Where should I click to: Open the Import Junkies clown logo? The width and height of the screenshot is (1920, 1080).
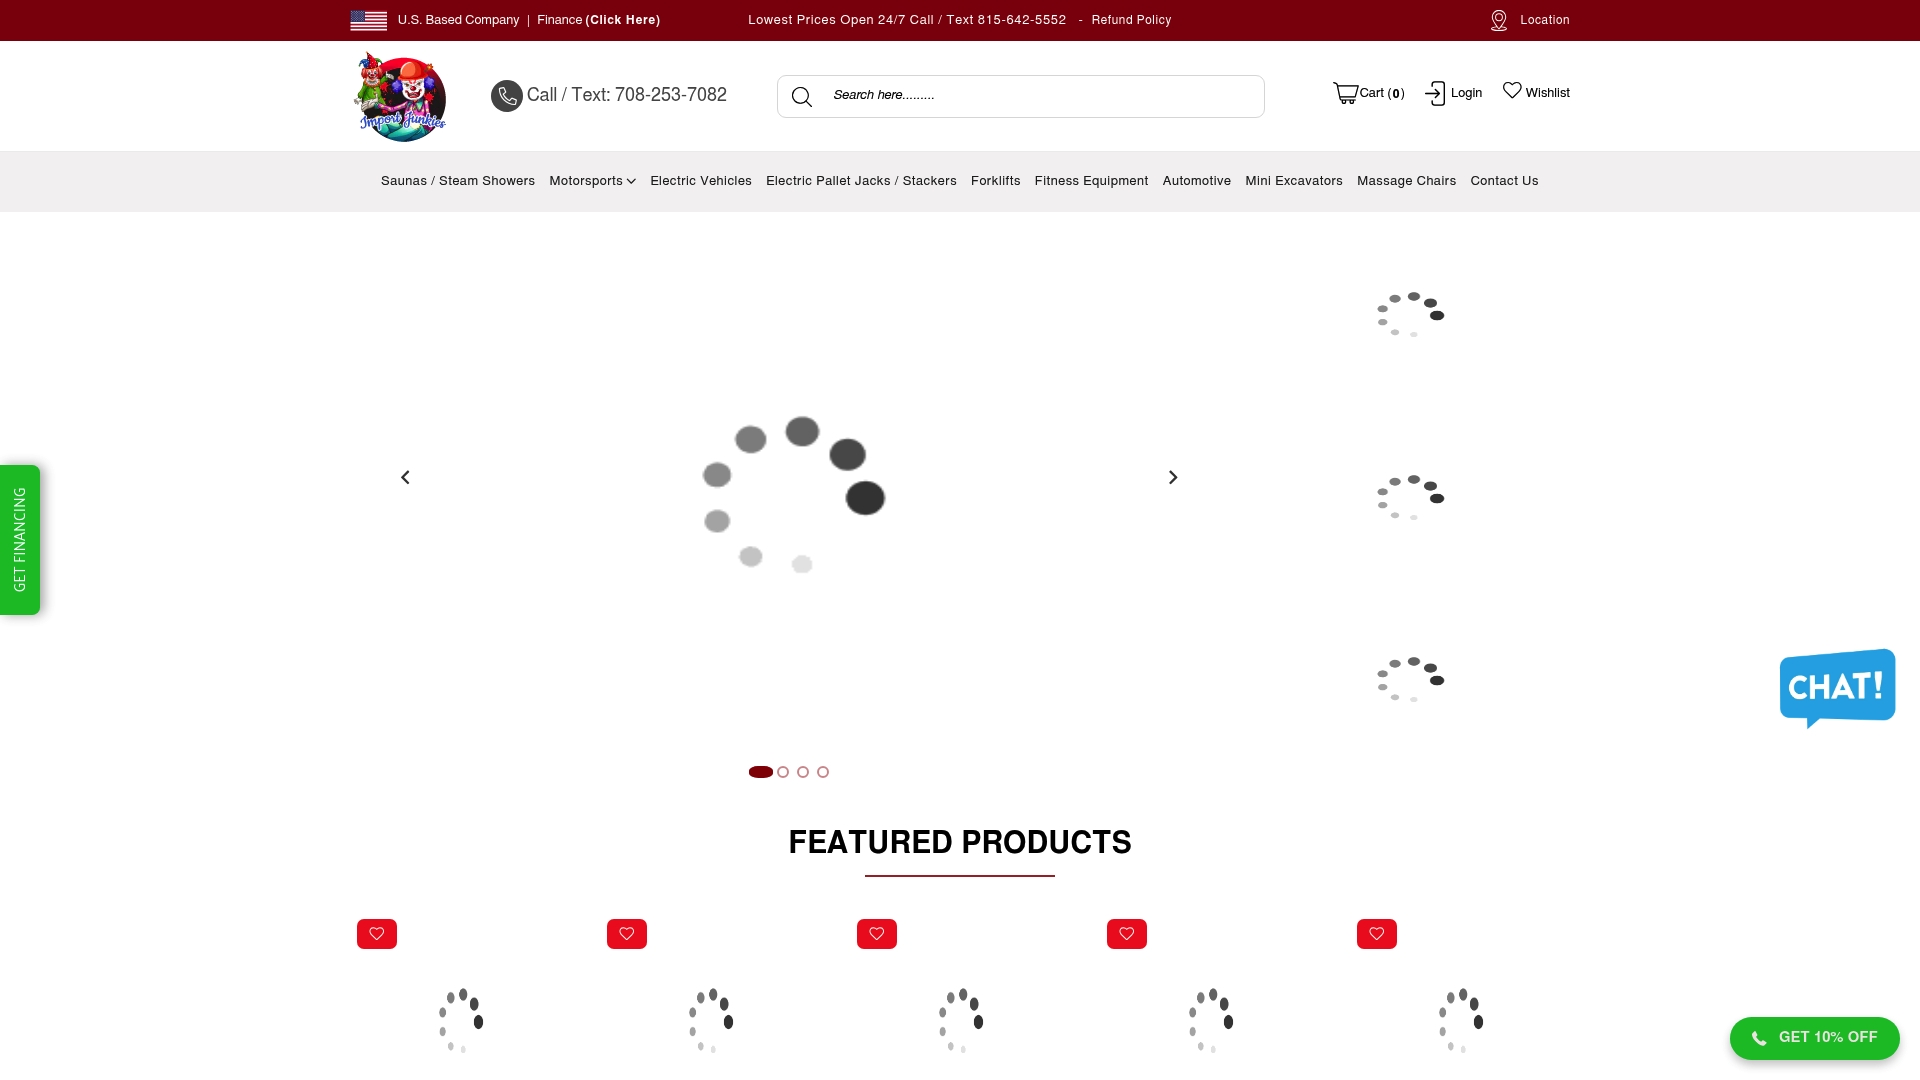pyautogui.click(x=400, y=97)
